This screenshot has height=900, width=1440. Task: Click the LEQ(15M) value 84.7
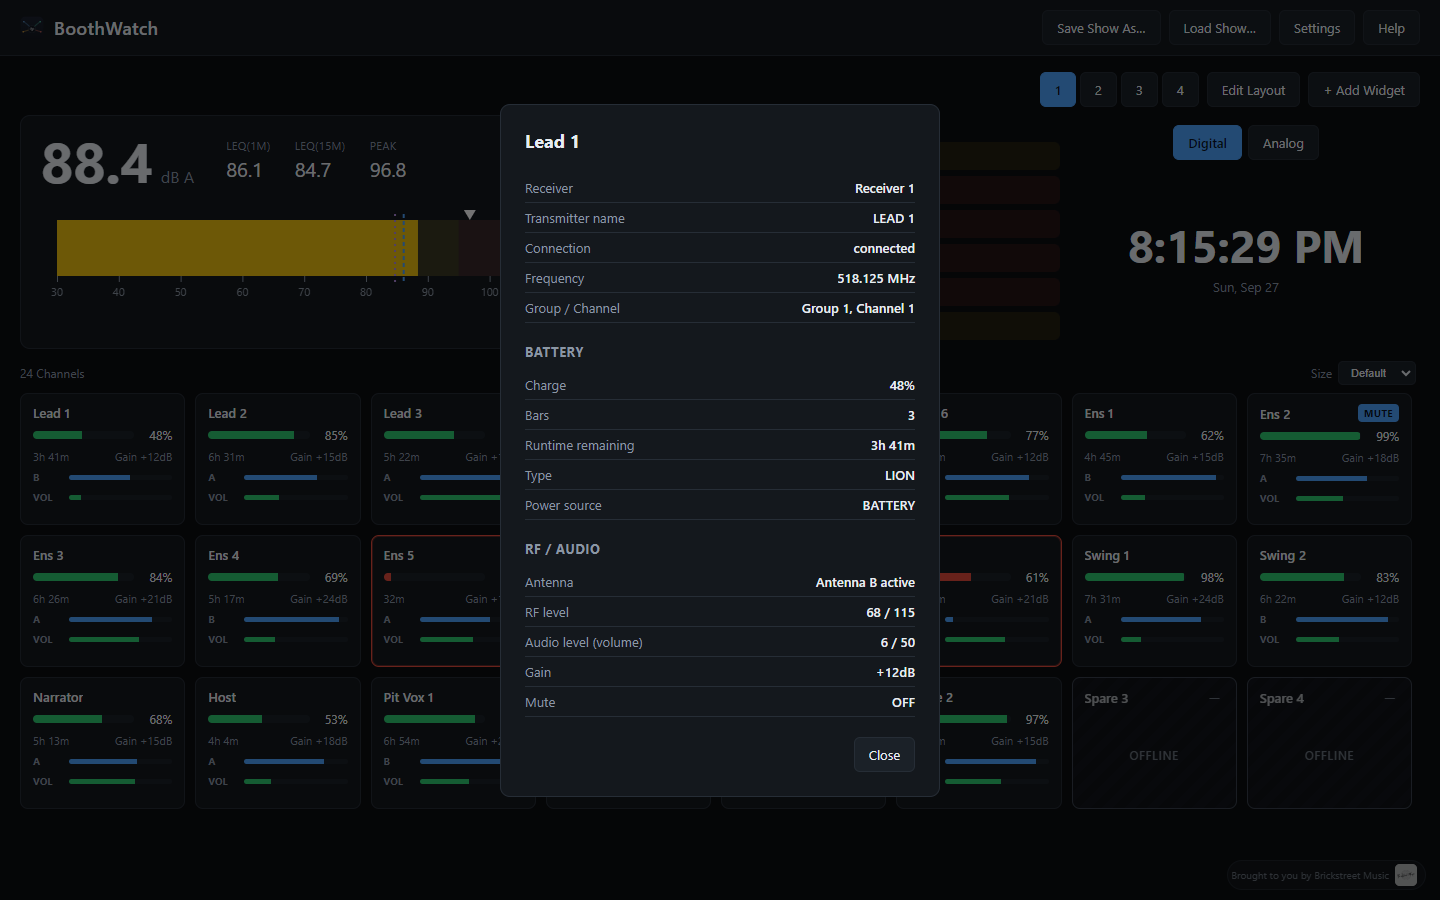tap(313, 170)
